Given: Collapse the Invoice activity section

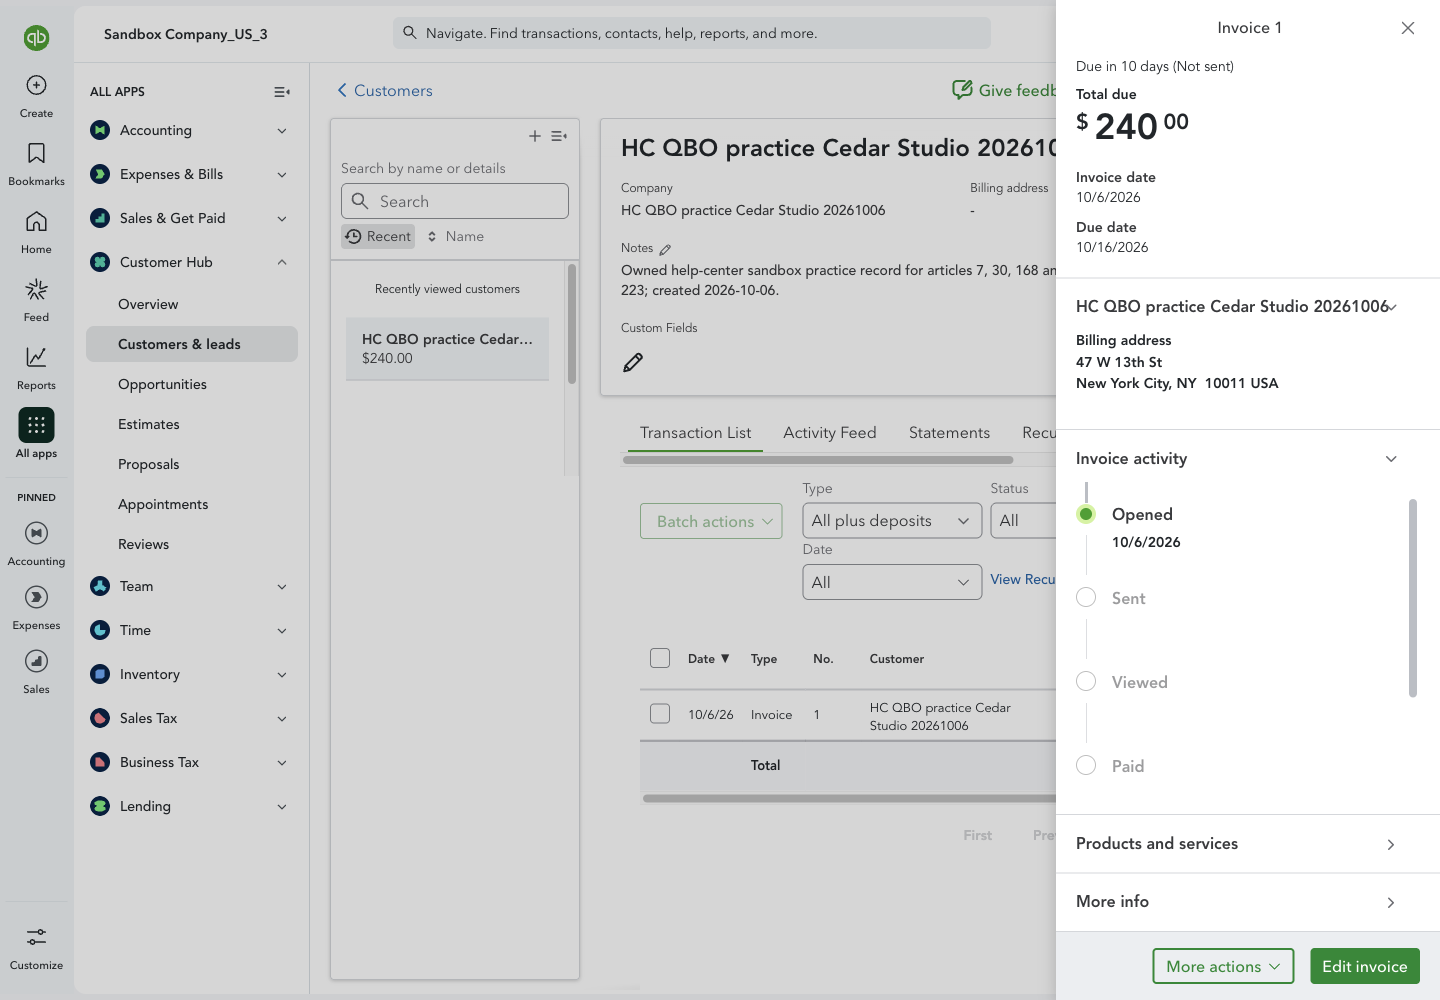Looking at the screenshot, I should [1391, 459].
